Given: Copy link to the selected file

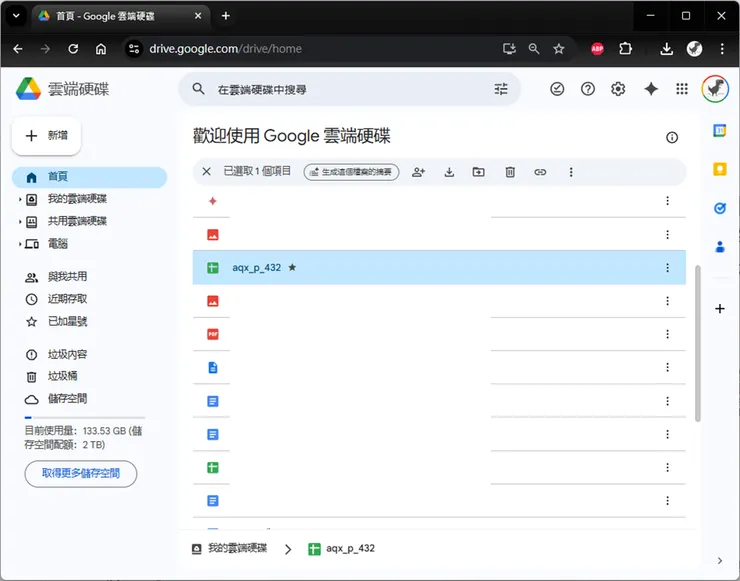Looking at the screenshot, I should pos(540,172).
